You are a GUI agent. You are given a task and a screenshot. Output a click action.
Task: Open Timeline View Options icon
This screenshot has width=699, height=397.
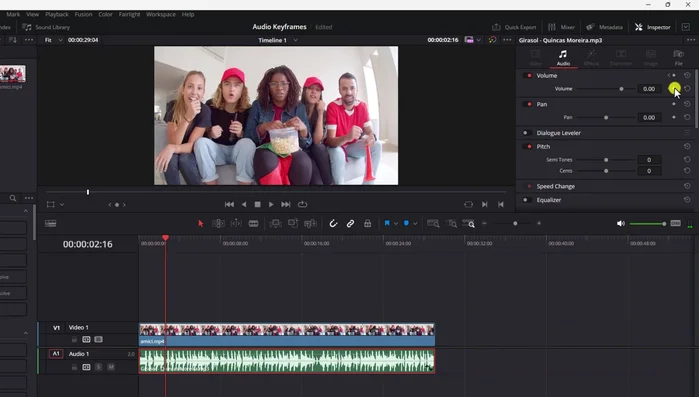[50, 224]
